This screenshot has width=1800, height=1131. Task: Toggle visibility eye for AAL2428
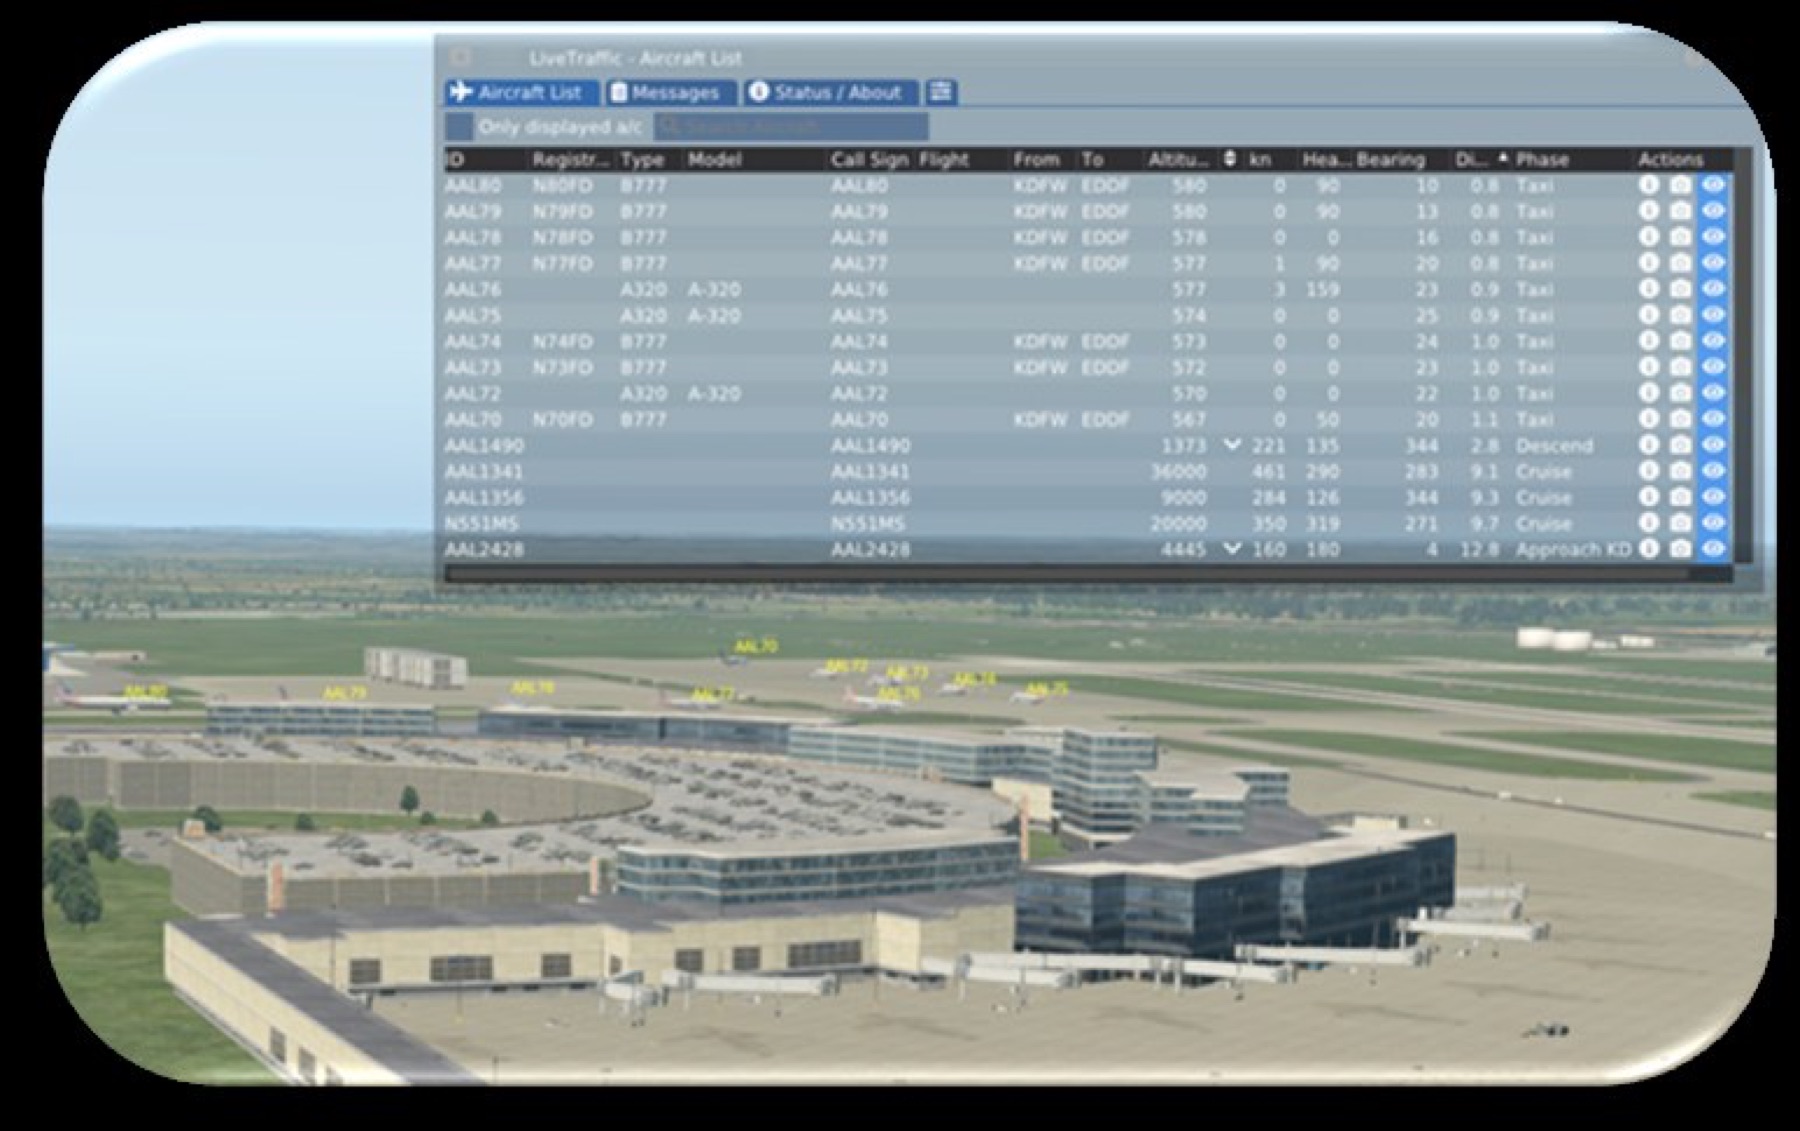click(1714, 549)
